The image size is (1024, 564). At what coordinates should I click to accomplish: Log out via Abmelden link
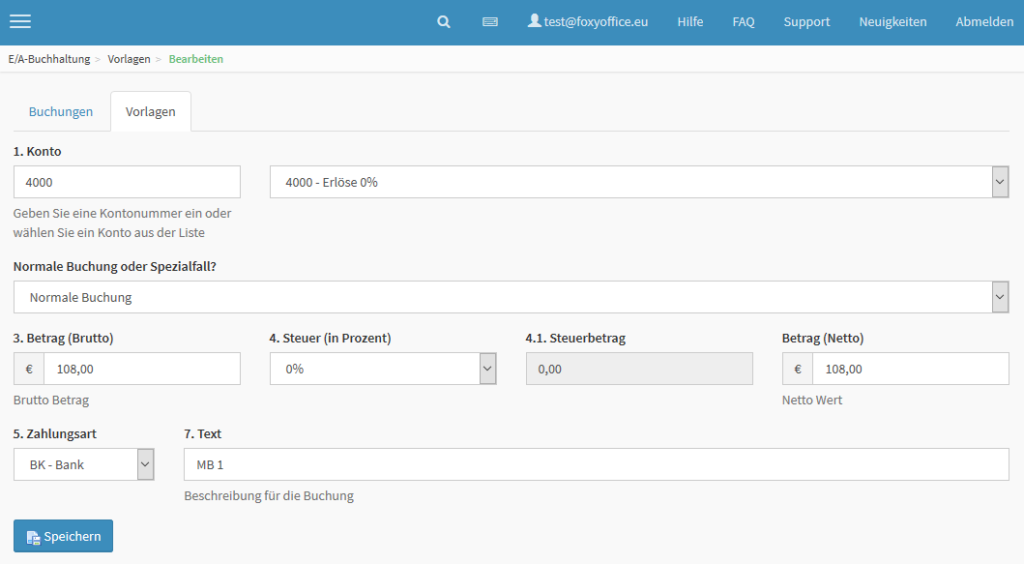coord(984,22)
